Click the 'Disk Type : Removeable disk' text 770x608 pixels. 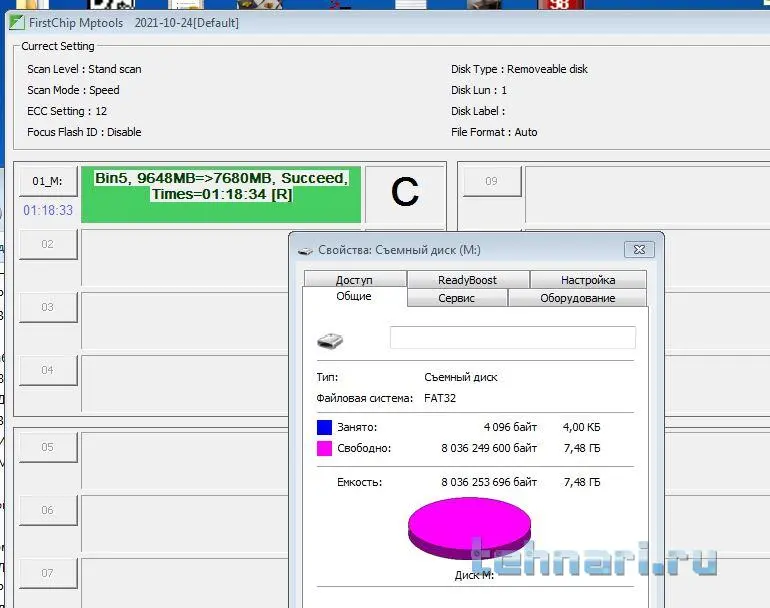pos(519,69)
